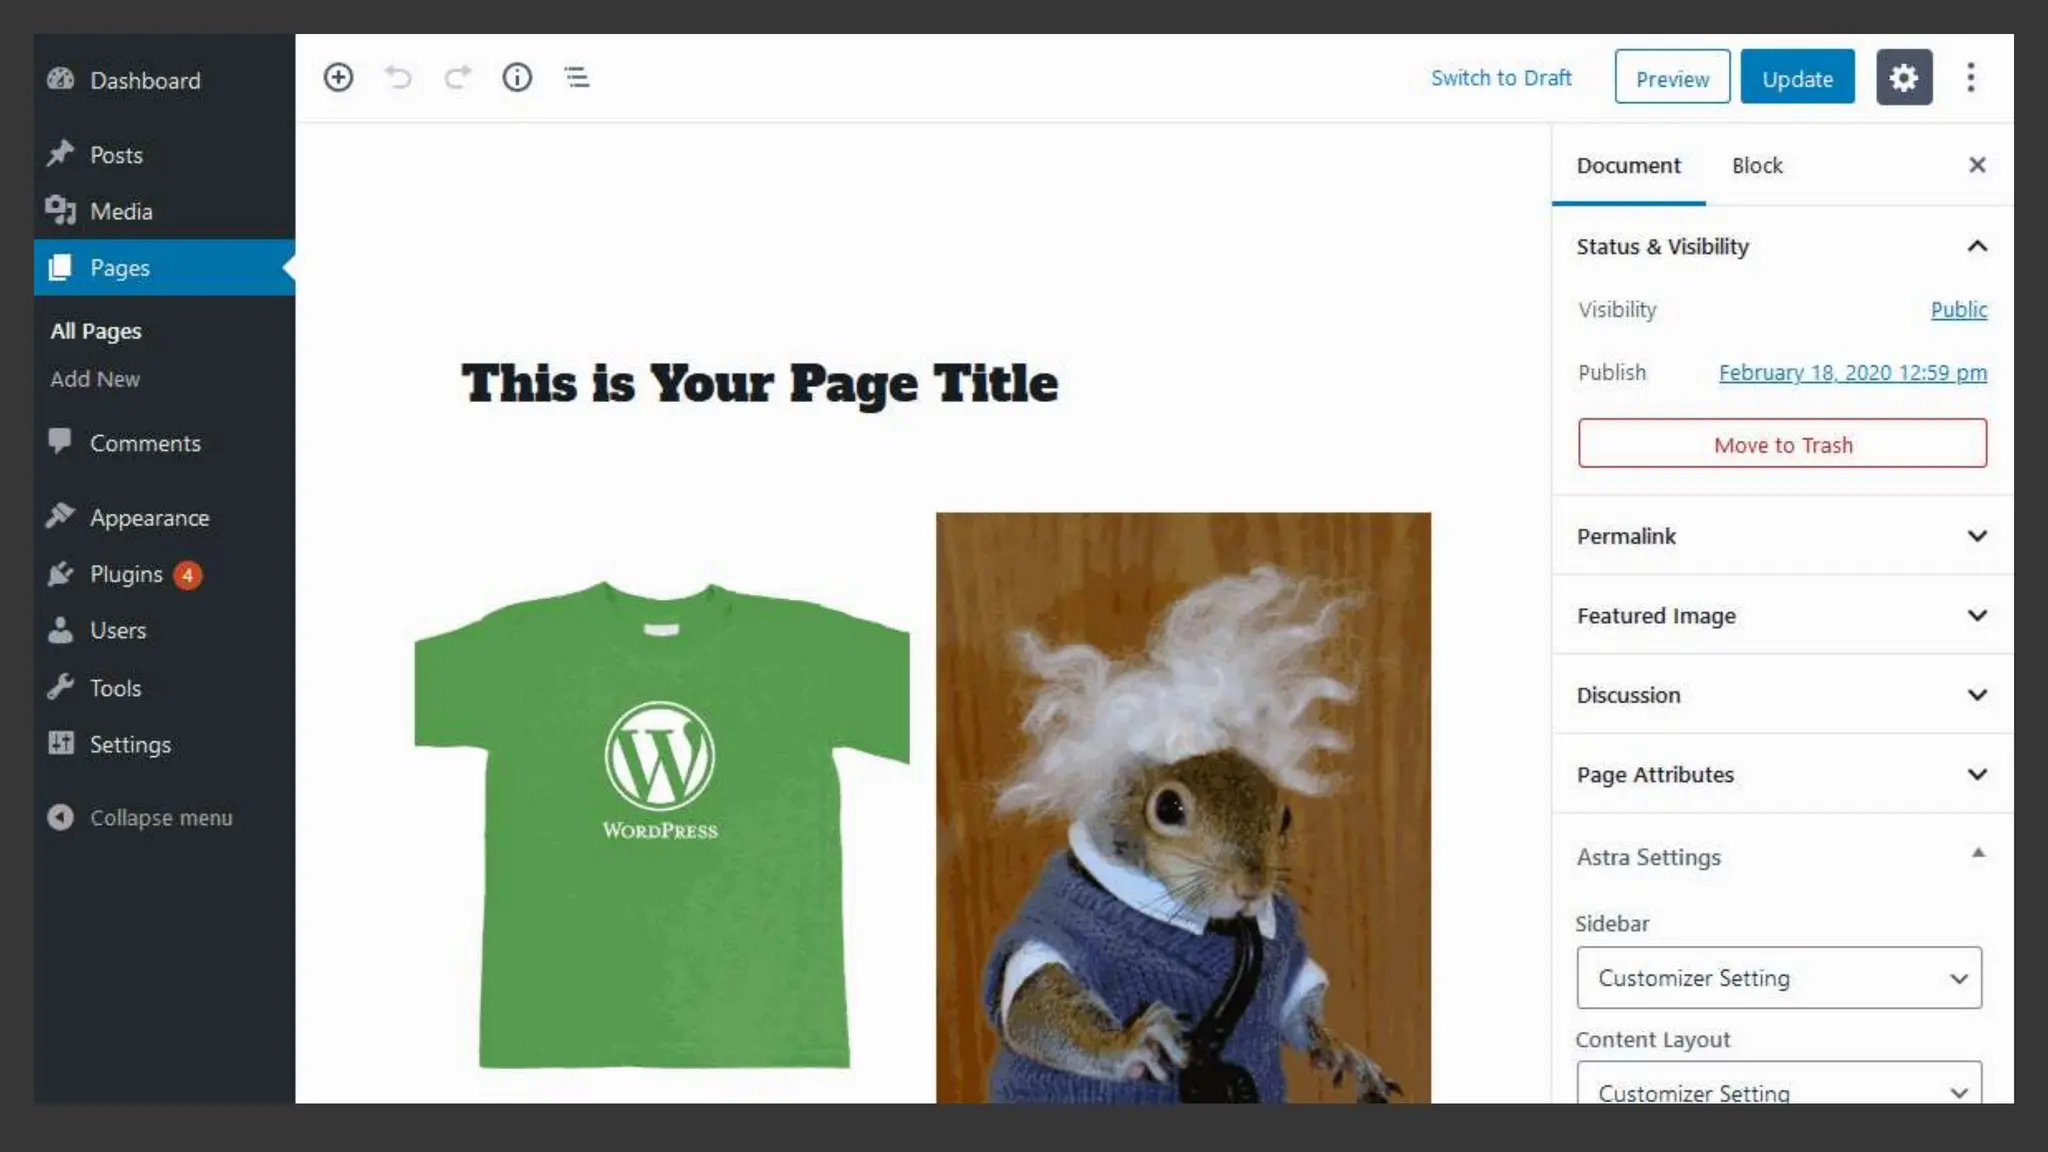Click the Redo arrow icon
This screenshot has height=1152, width=2048.
tap(458, 77)
